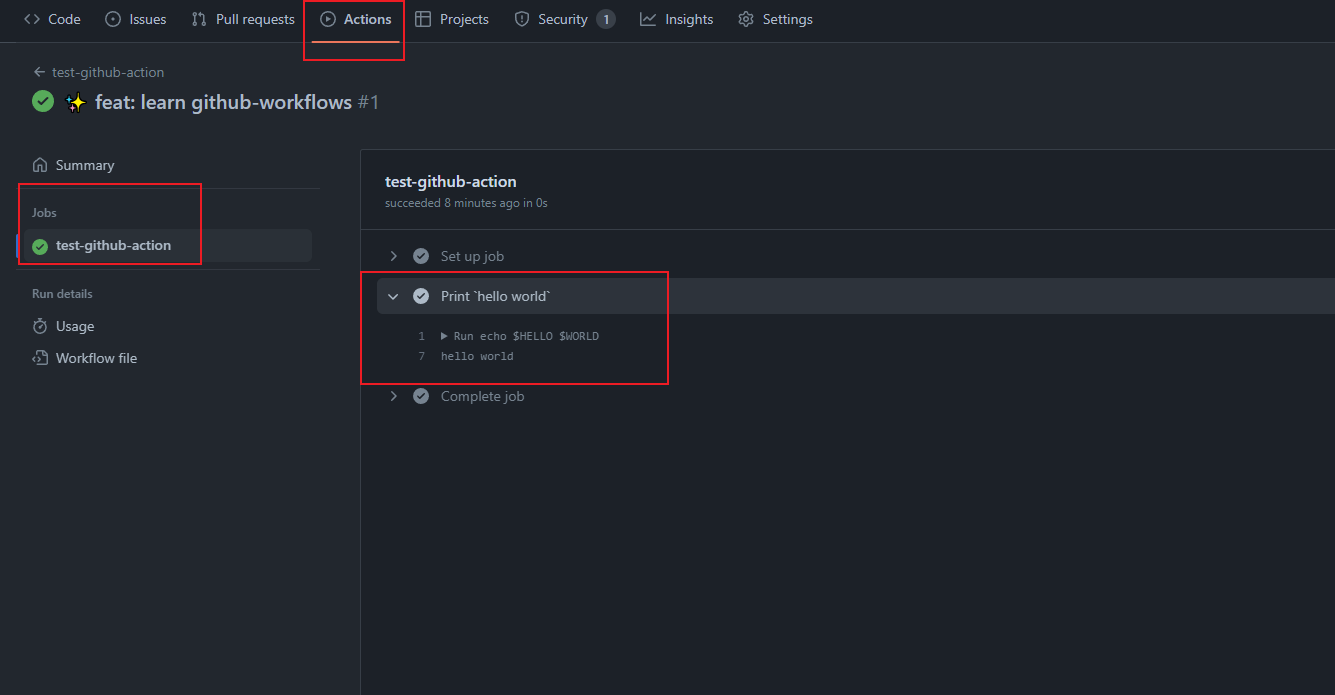Click the Code brackets icon
Image resolution: width=1335 pixels, height=695 pixels.
tap(32, 19)
